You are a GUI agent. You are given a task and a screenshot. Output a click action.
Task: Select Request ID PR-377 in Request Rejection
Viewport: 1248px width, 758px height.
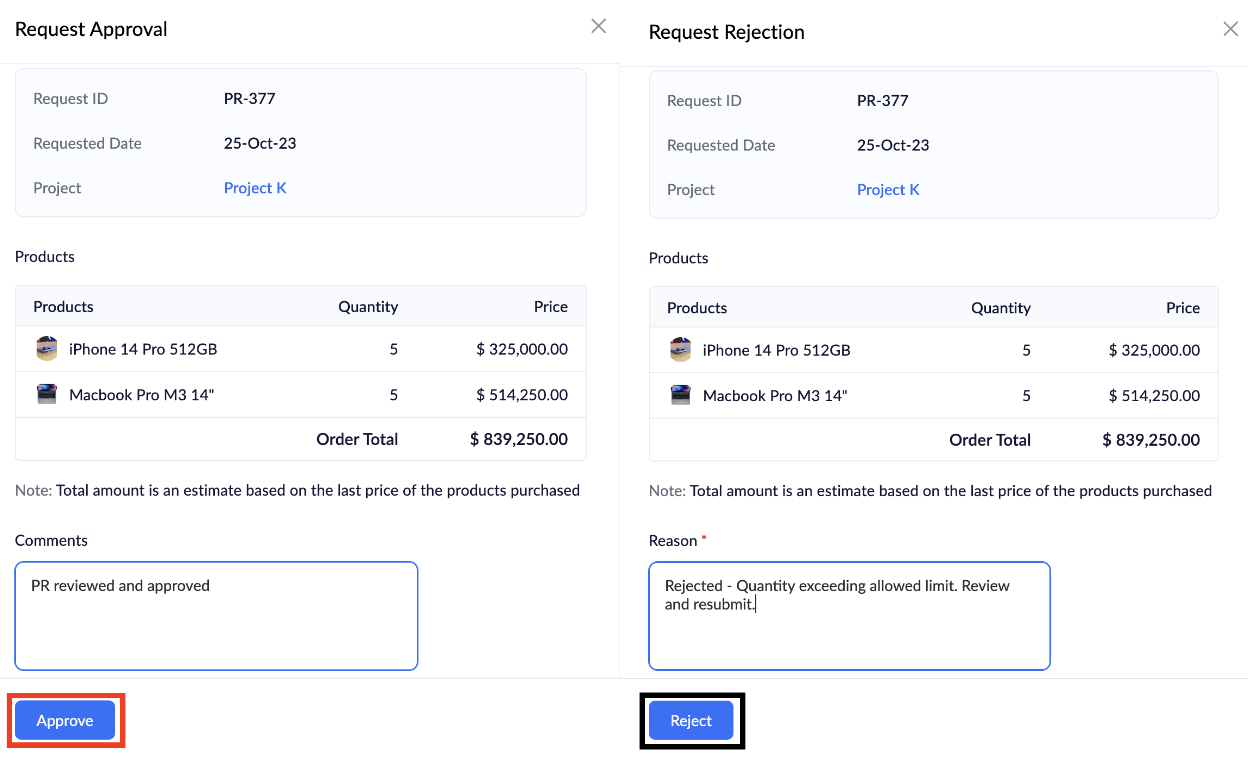point(882,100)
